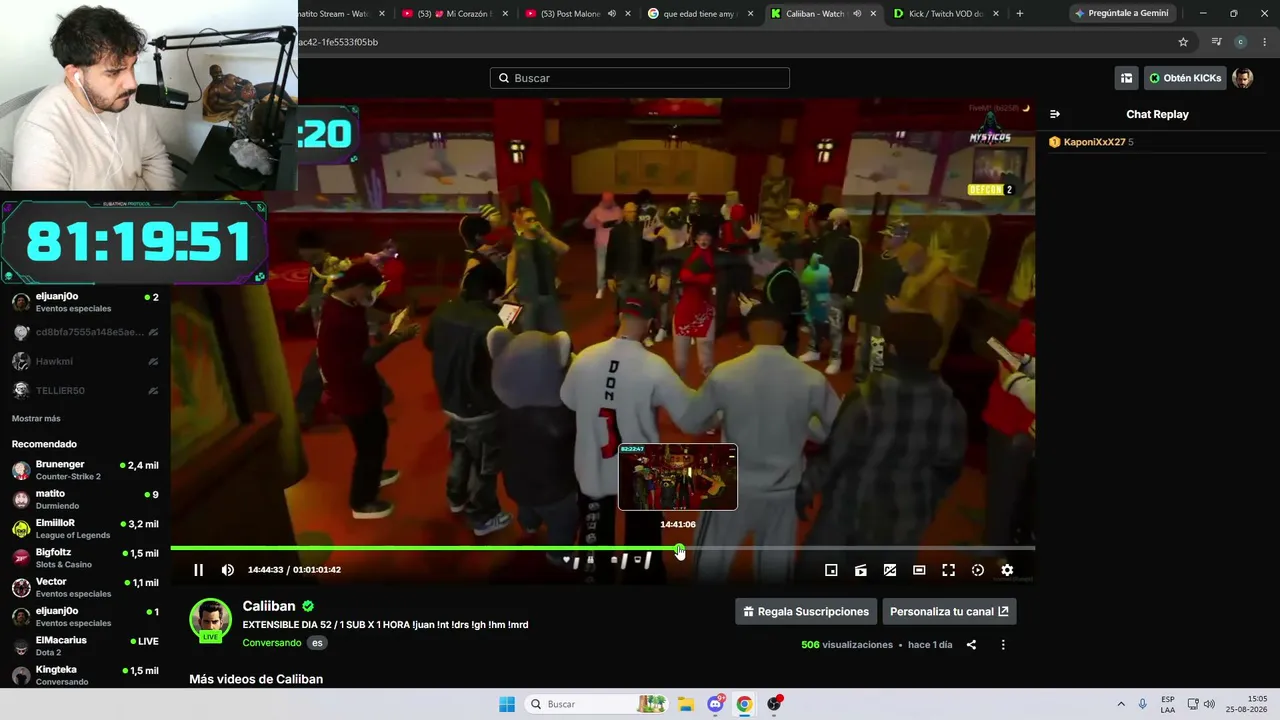Click Obtén KICKs button

pos(1185,78)
